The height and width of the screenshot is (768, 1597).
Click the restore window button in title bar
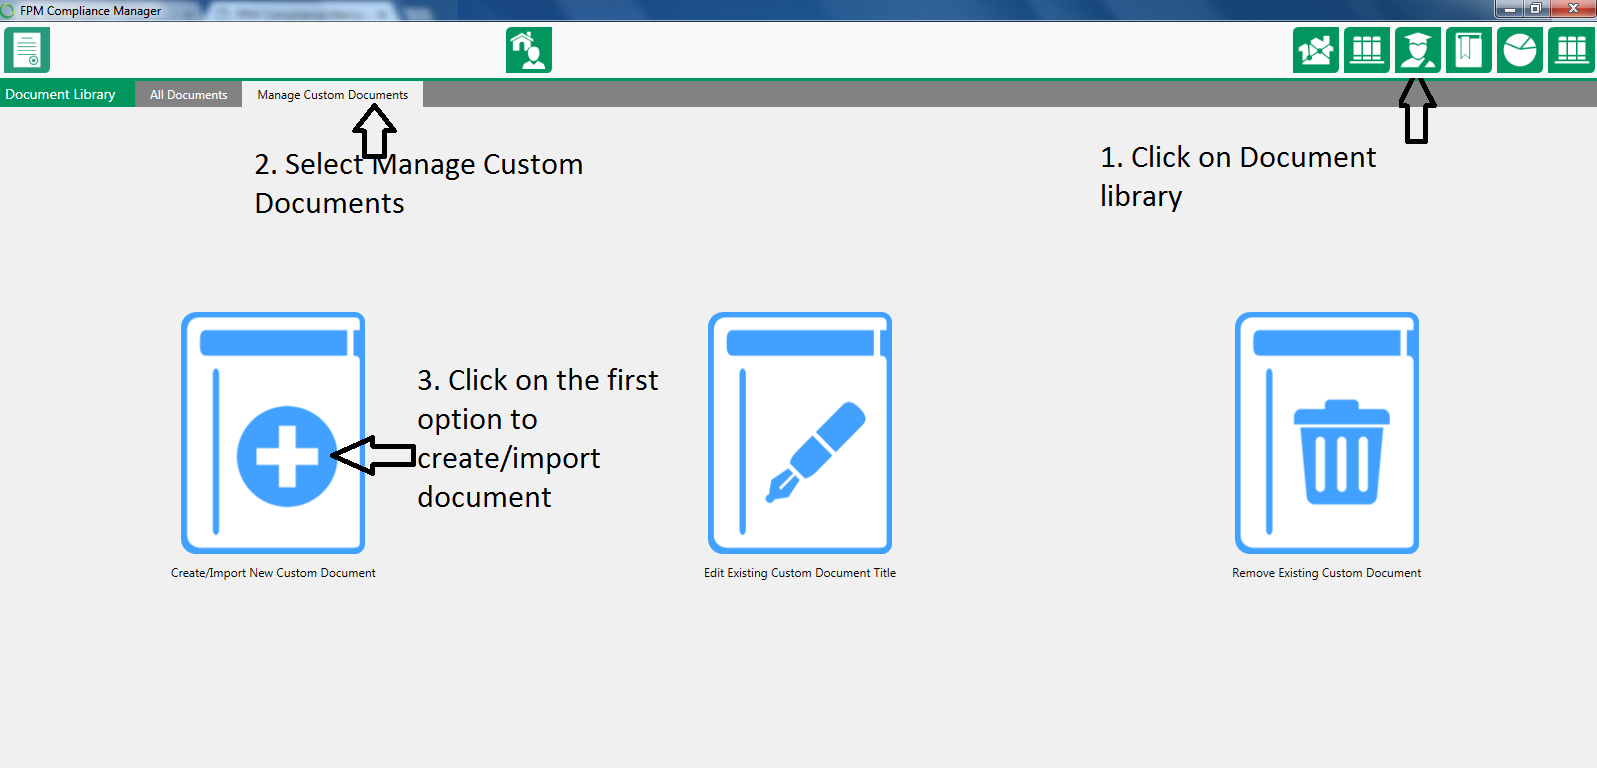(1536, 9)
